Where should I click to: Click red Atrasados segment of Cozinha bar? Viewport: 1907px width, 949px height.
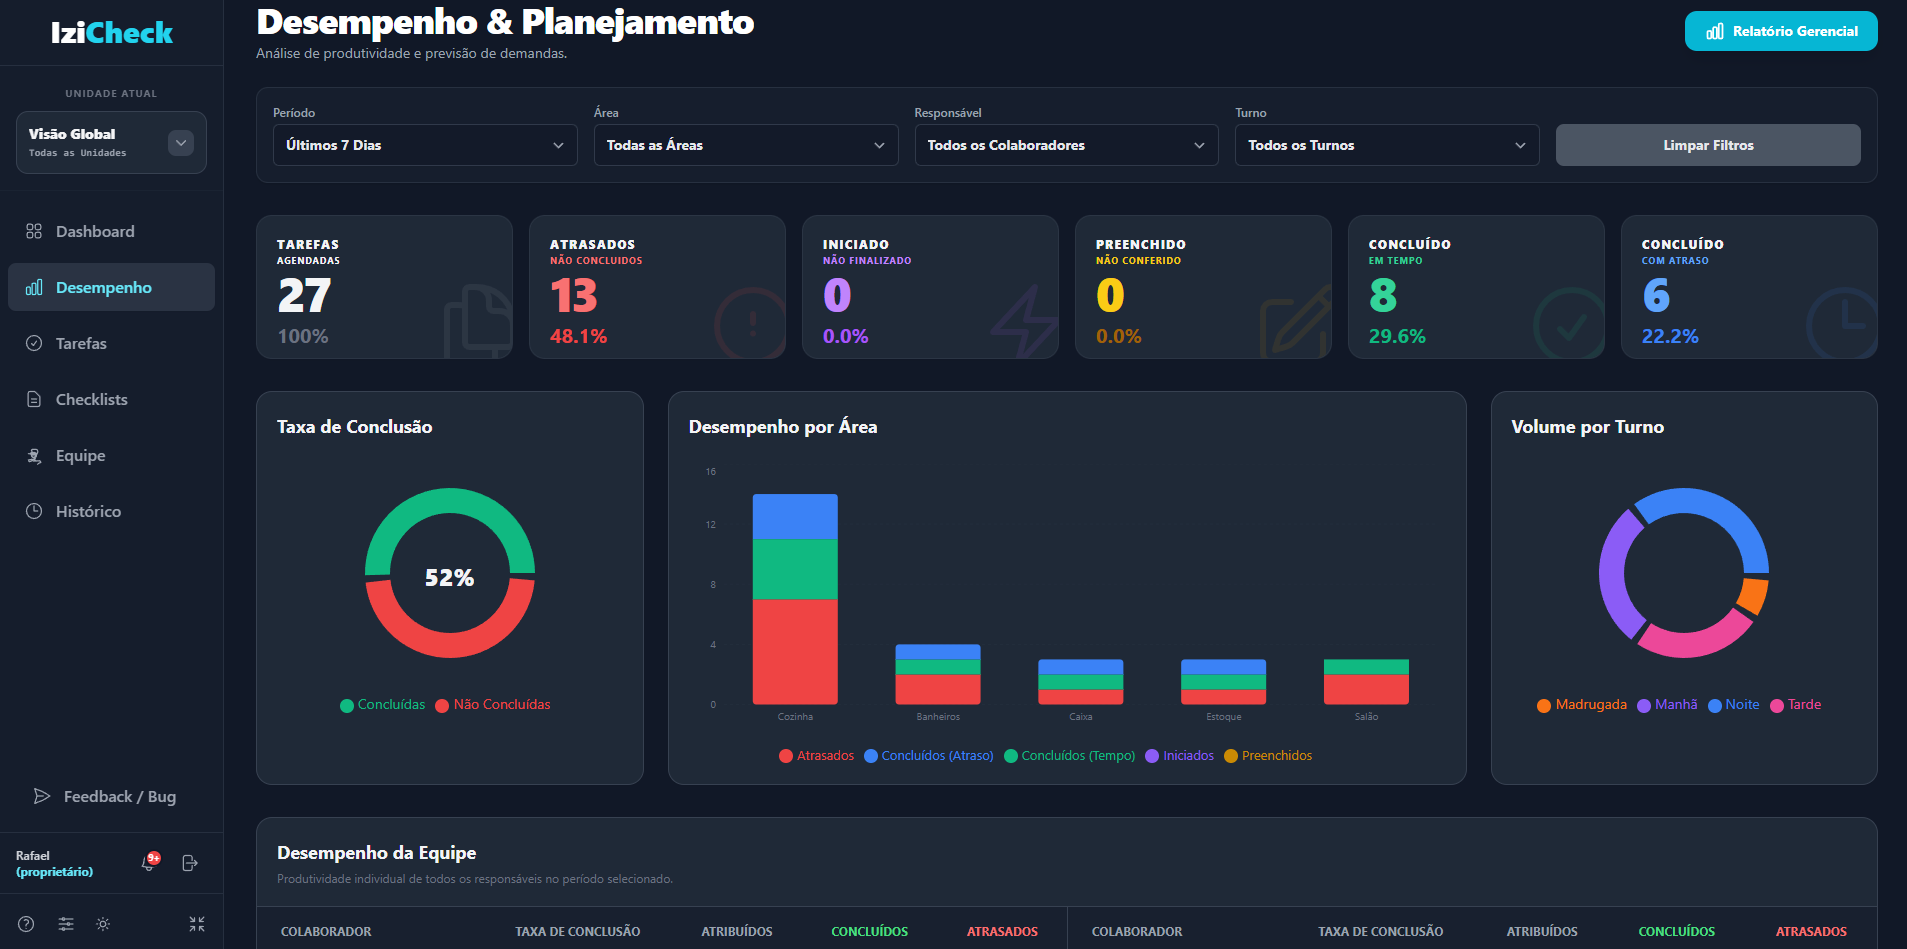coord(795,652)
